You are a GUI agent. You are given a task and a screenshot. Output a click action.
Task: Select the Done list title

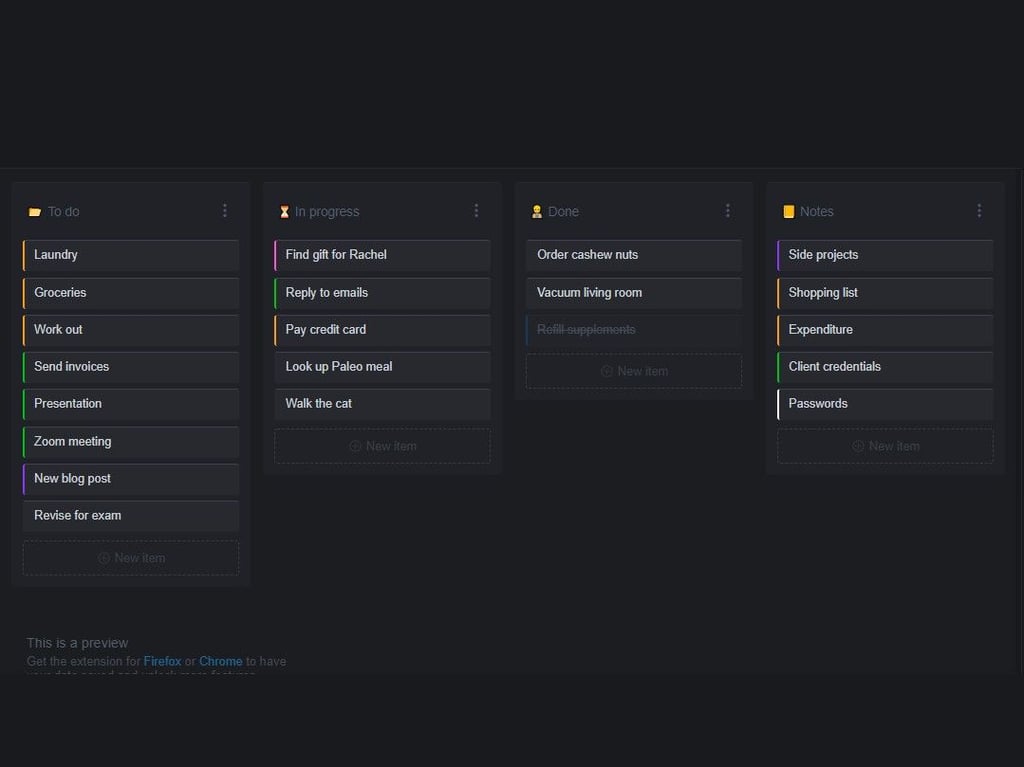[x=564, y=212]
